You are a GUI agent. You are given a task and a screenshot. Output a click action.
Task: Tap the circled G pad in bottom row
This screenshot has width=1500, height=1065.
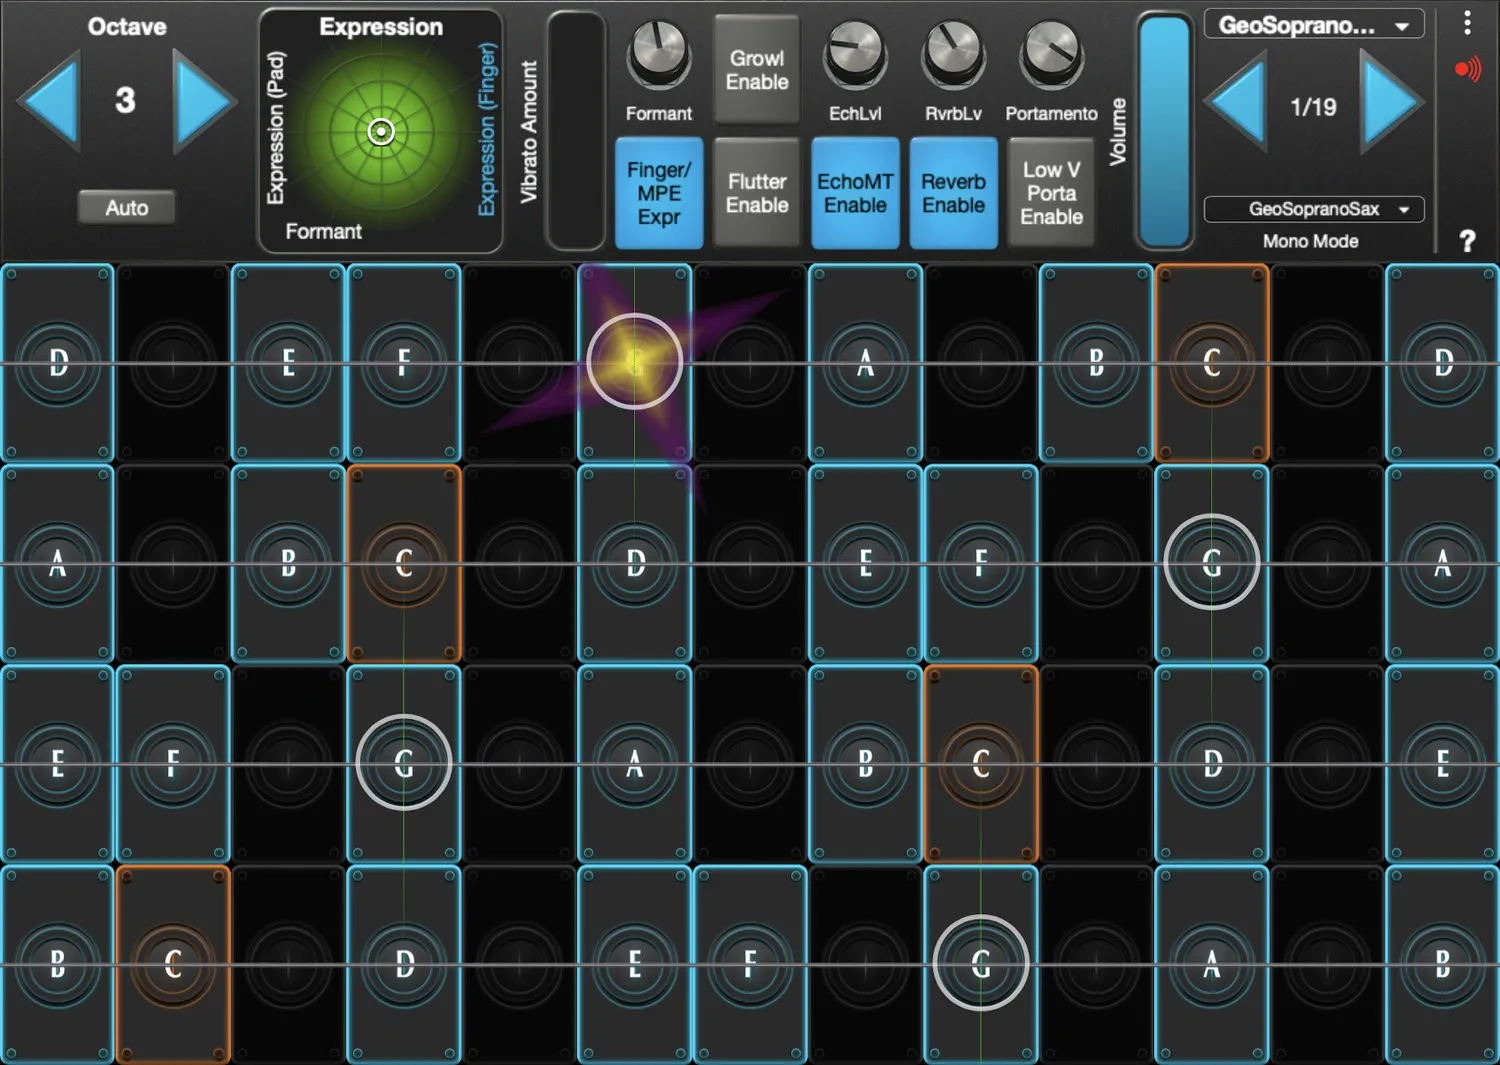[981, 964]
